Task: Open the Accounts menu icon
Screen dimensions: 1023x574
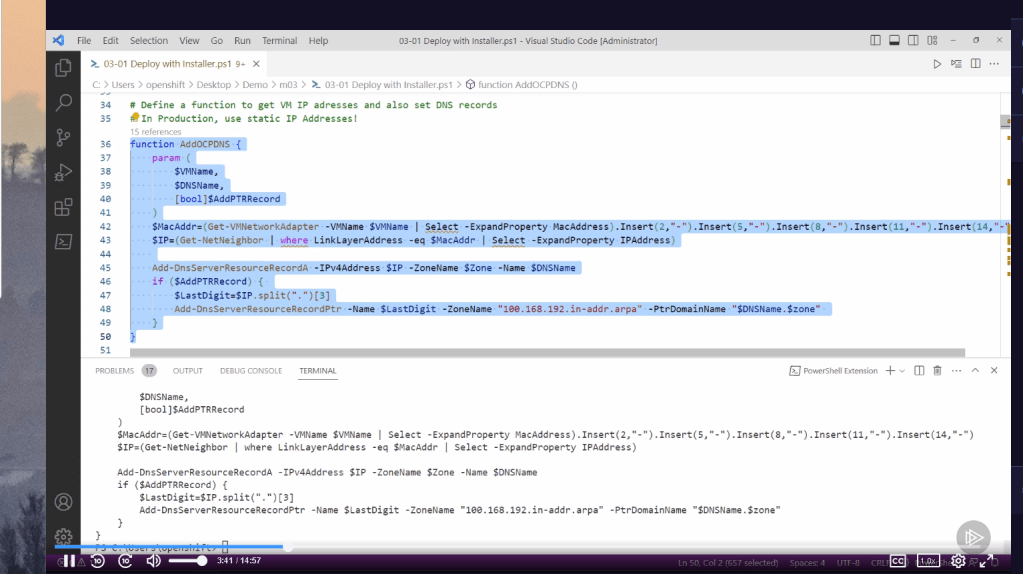Action: point(63,502)
